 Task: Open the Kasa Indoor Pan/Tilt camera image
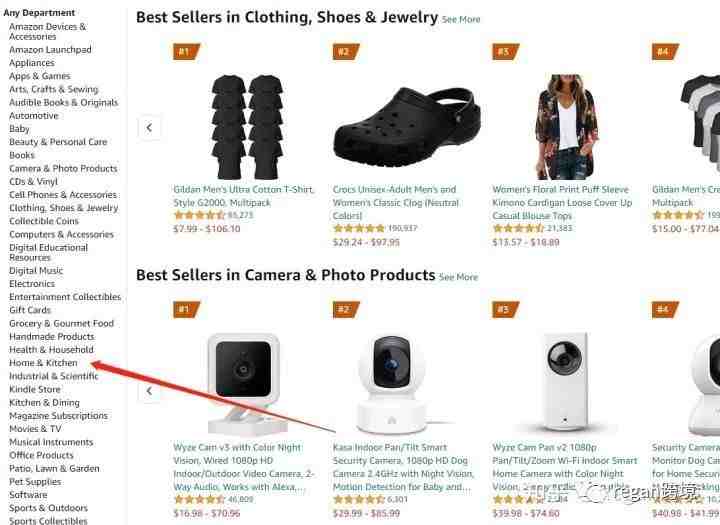point(393,384)
